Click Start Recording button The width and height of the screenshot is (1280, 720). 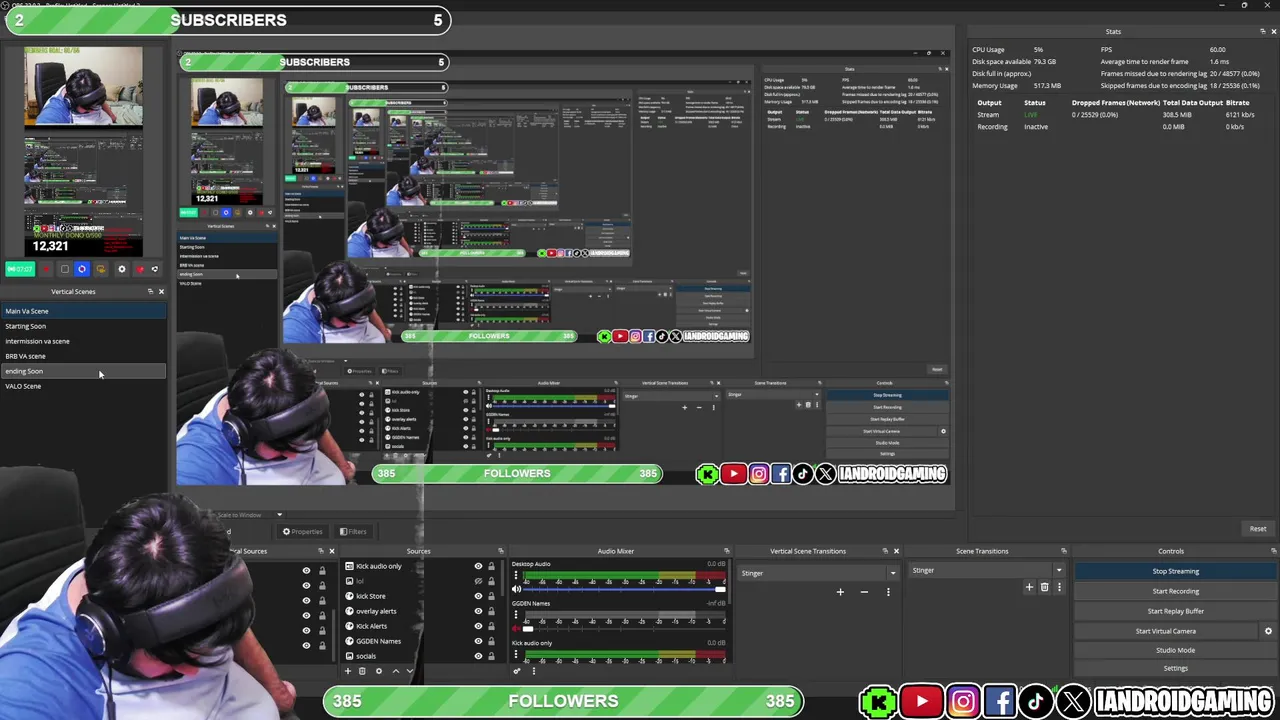pos(1176,591)
